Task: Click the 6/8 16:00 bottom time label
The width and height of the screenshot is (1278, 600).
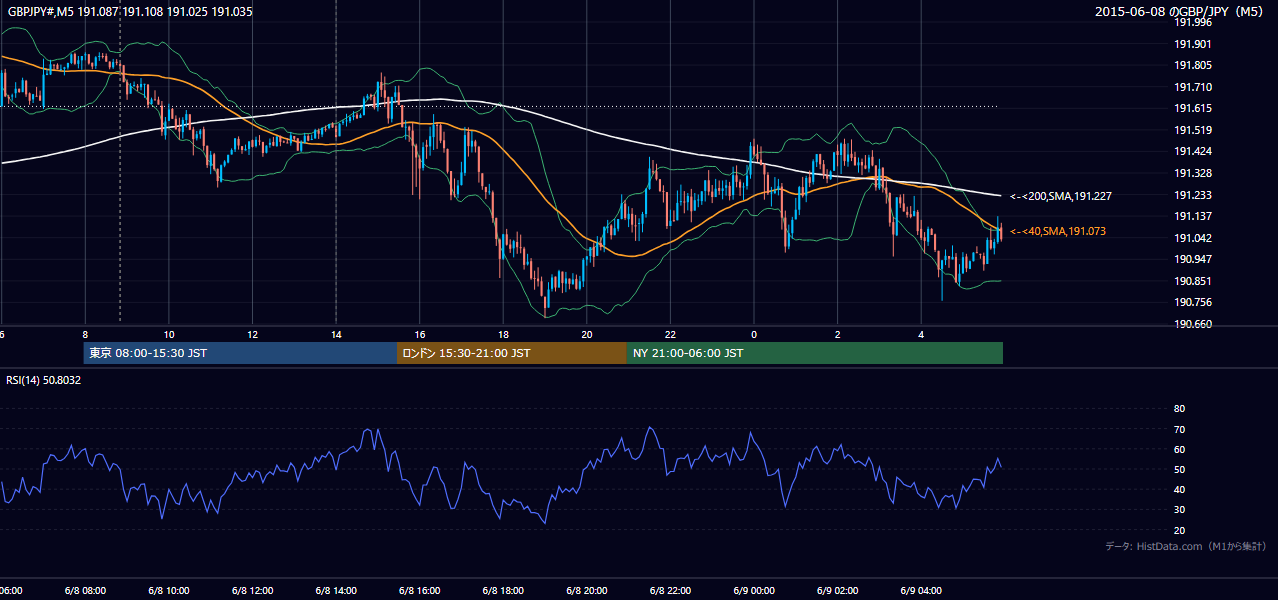Action: [419, 591]
